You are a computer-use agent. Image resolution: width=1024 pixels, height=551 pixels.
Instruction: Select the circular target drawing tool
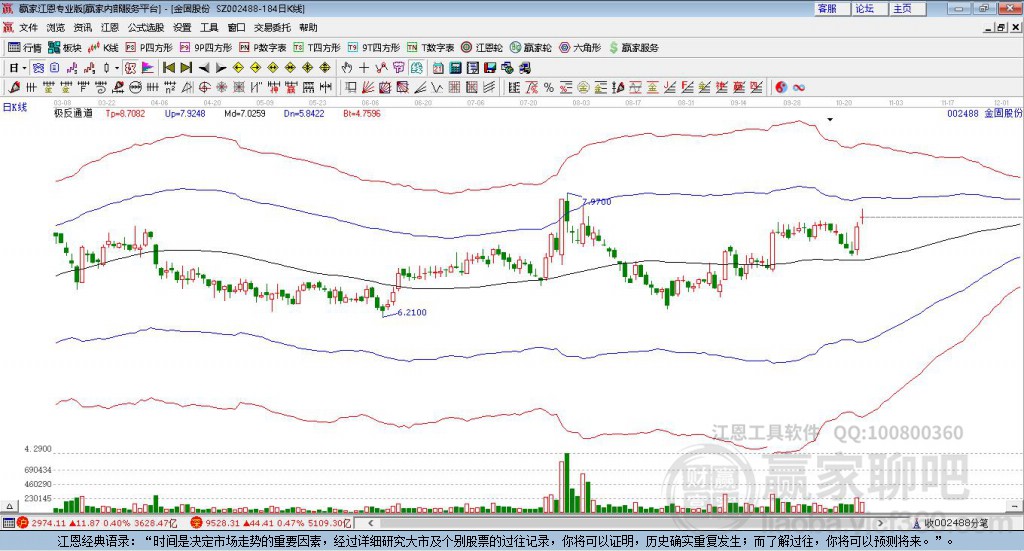point(204,87)
